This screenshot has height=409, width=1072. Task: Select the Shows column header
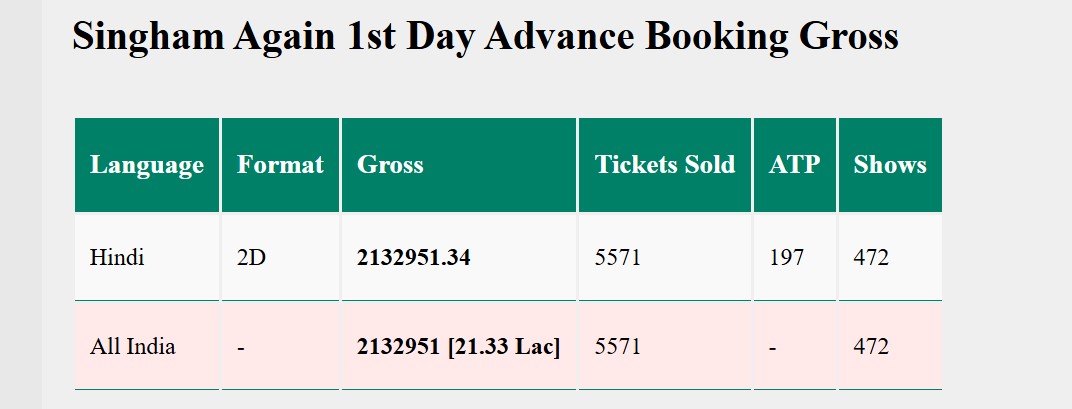[889, 165]
